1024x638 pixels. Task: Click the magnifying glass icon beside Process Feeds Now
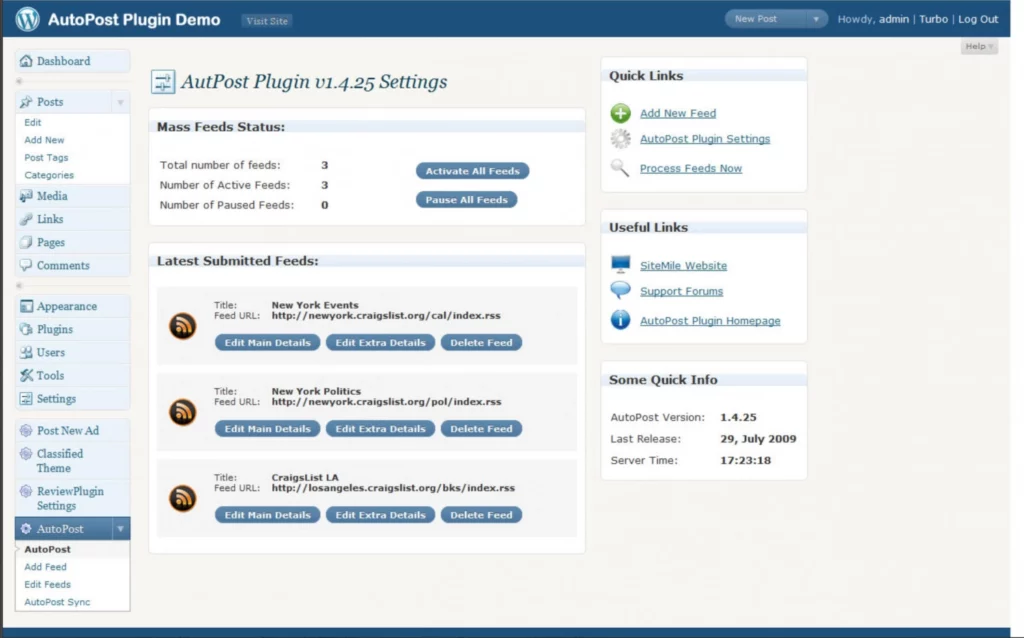click(x=620, y=167)
